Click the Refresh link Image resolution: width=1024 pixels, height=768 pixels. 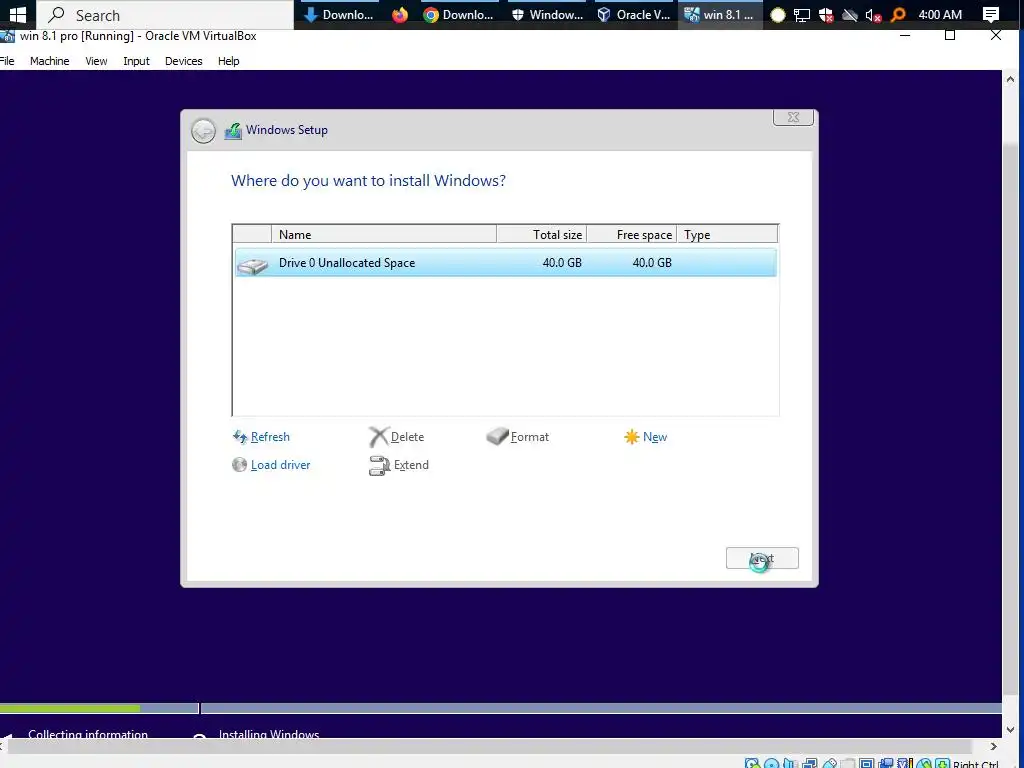click(270, 437)
